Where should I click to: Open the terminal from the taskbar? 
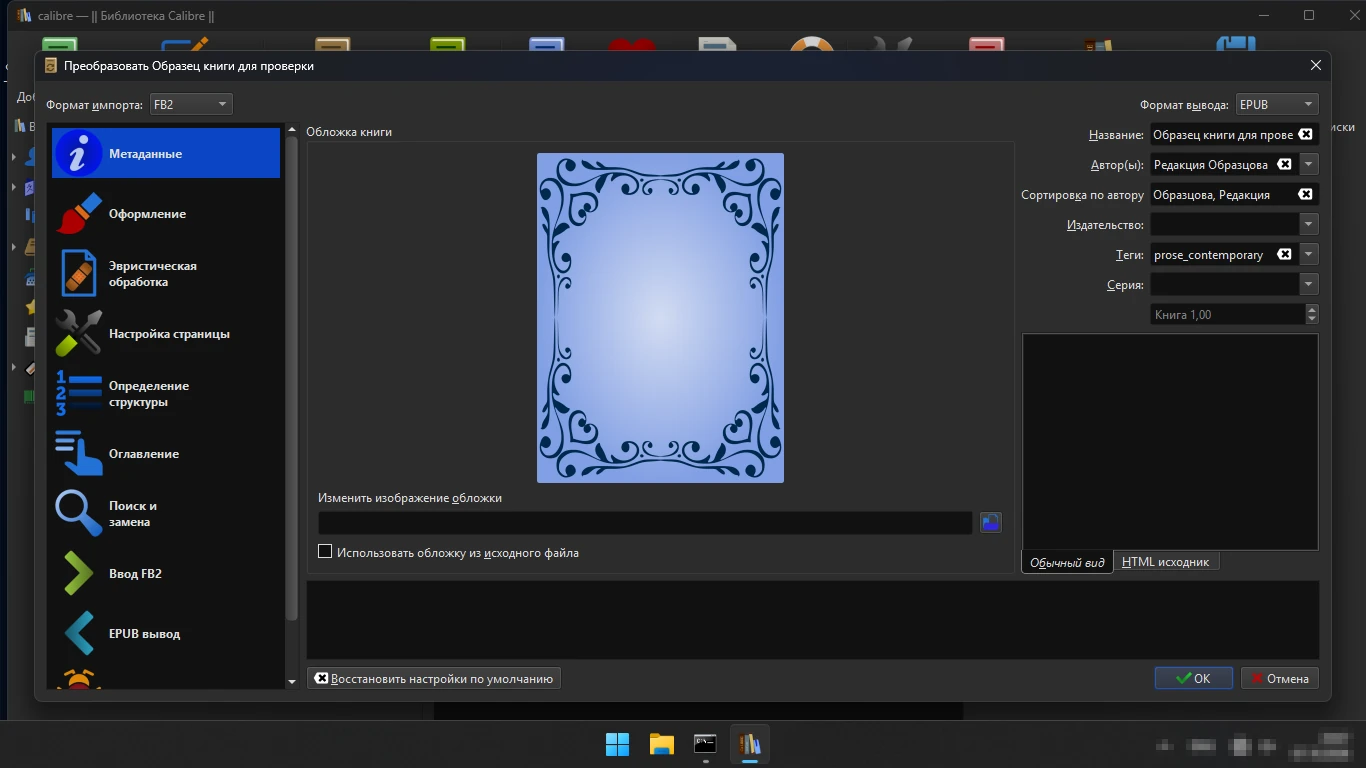click(x=705, y=744)
